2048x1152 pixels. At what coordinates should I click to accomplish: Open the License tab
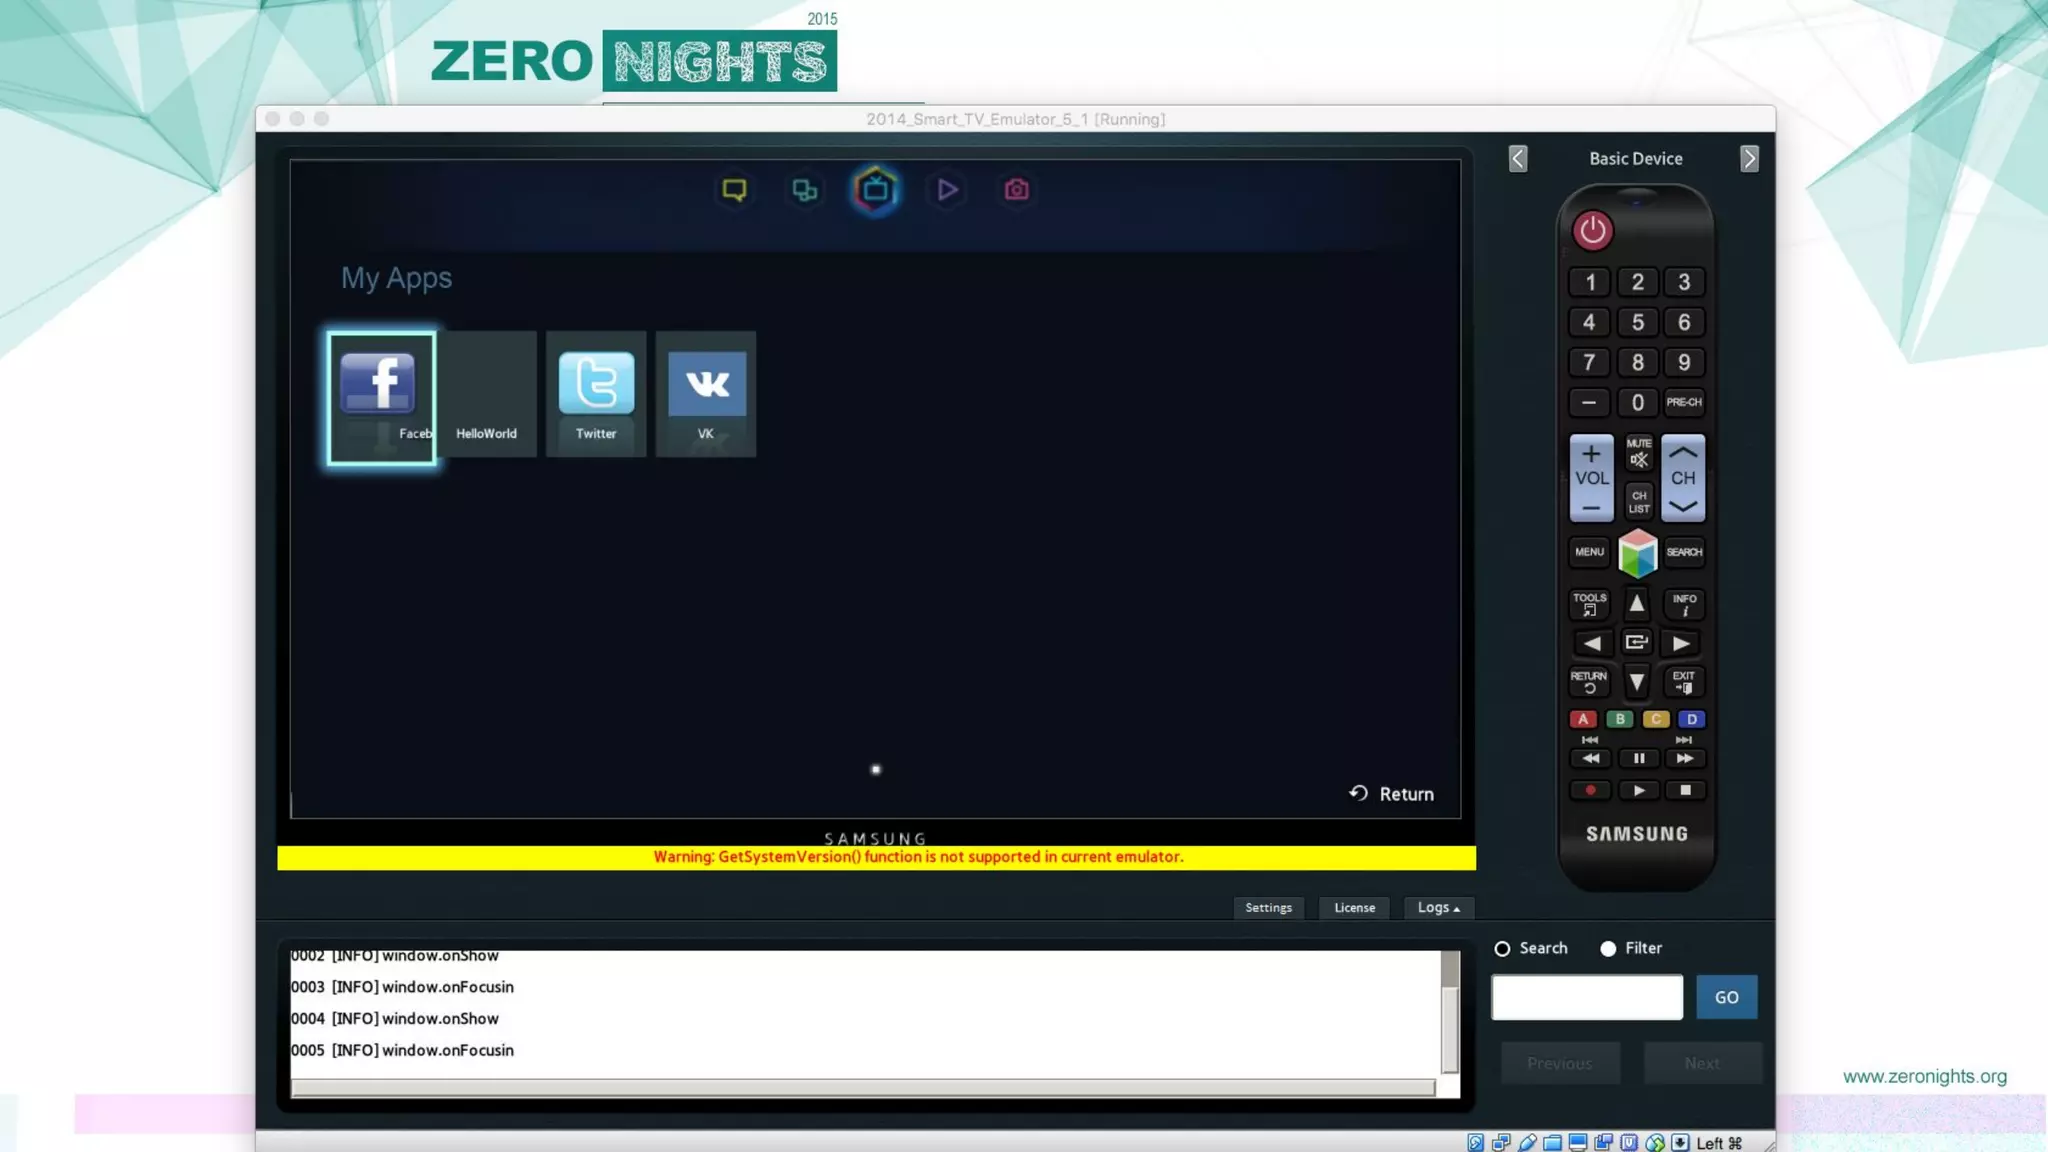tap(1354, 908)
